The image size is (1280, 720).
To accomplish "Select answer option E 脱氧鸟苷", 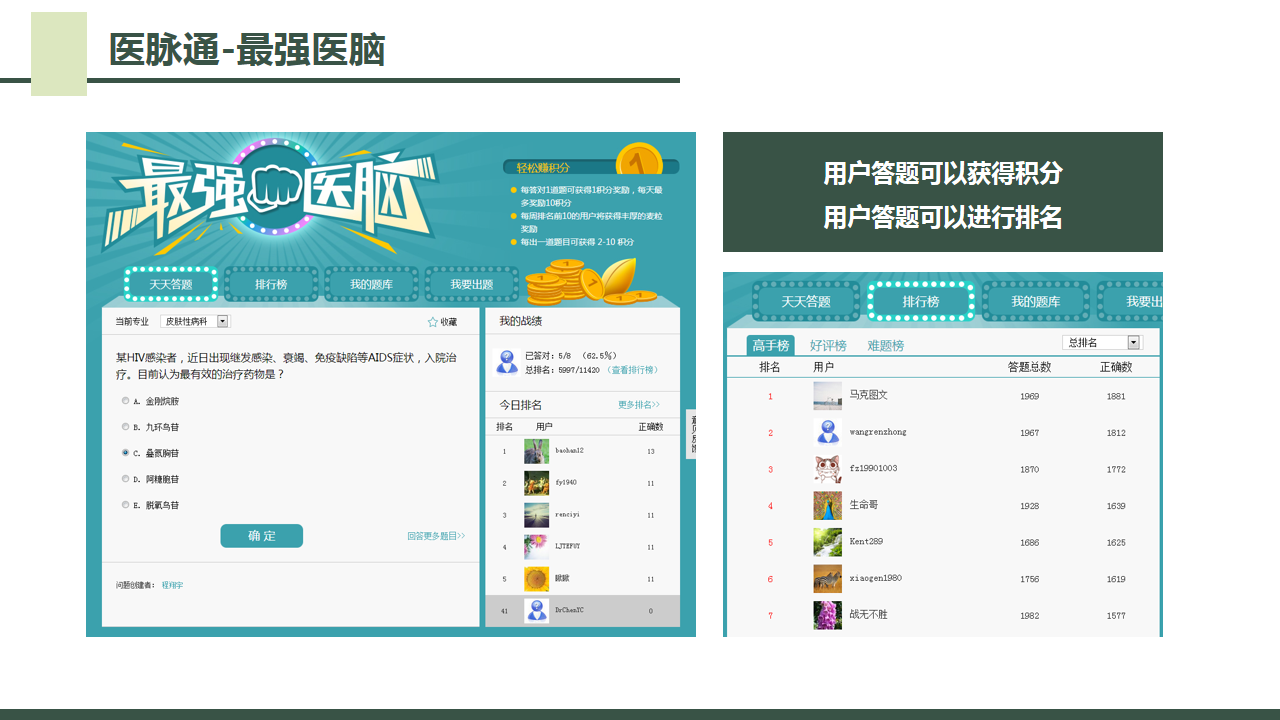I will [x=126, y=505].
